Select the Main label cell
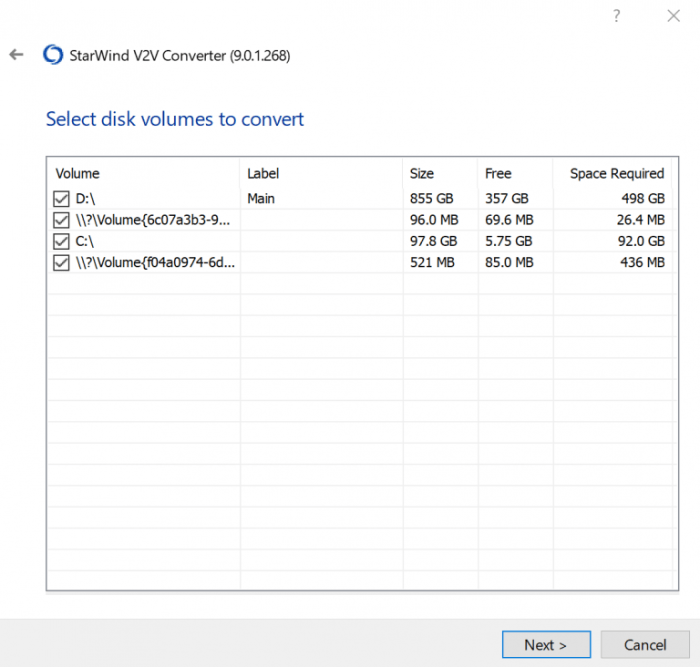 [261, 198]
